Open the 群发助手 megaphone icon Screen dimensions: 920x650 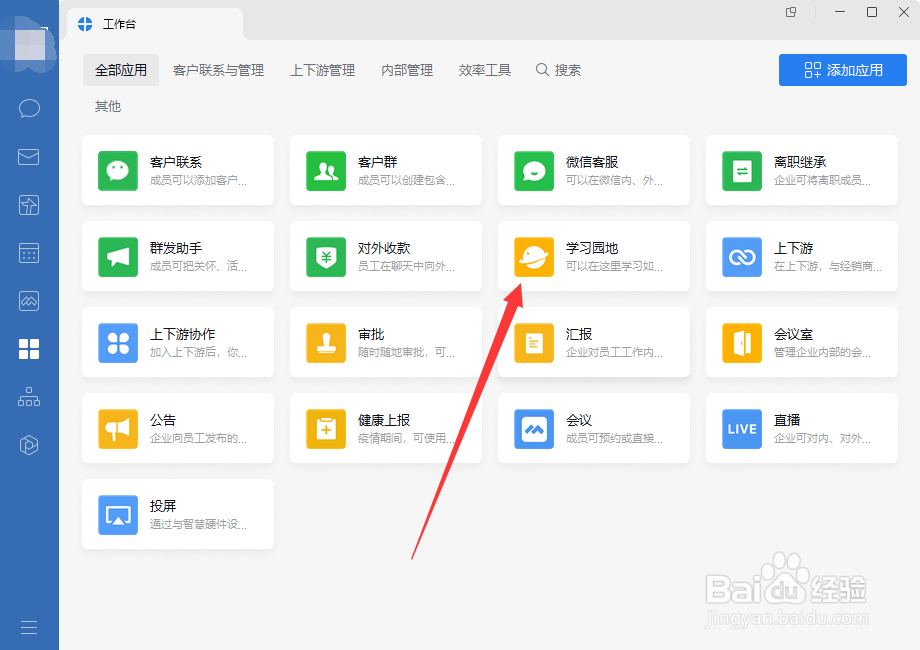tap(118, 257)
